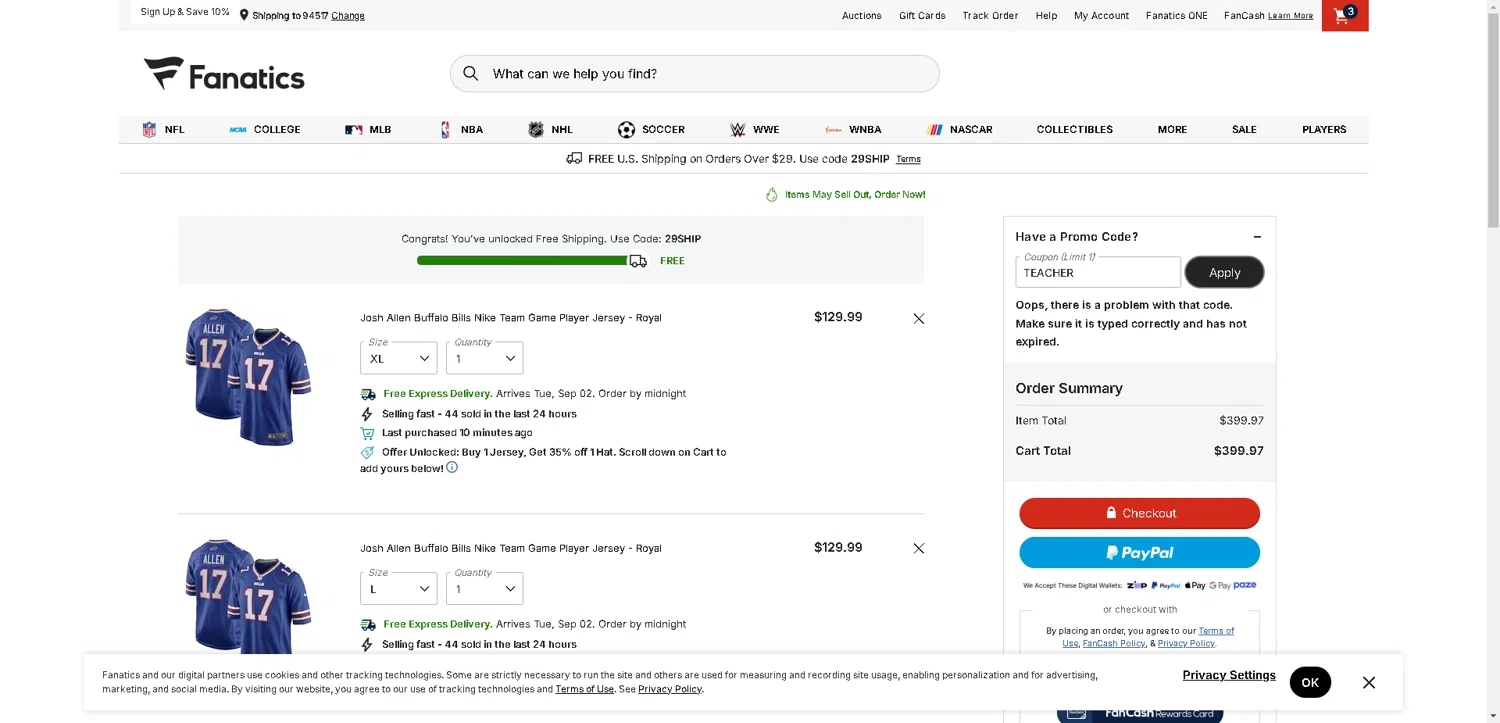Click the WNBA logo icon
This screenshot has height=723, width=1500.
click(833, 129)
